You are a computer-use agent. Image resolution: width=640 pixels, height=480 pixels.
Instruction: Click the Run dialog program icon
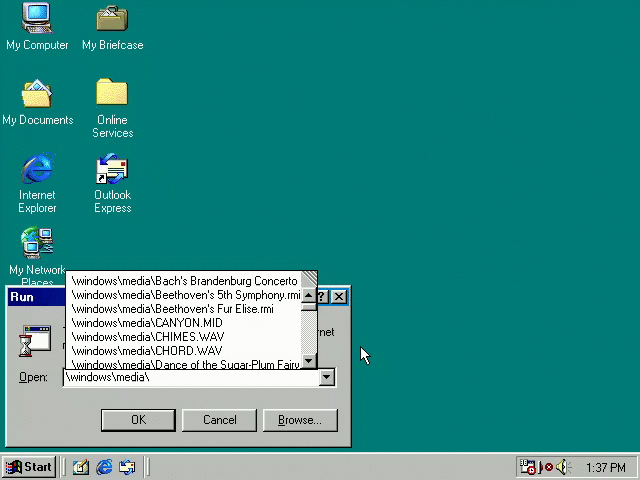pos(35,341)
